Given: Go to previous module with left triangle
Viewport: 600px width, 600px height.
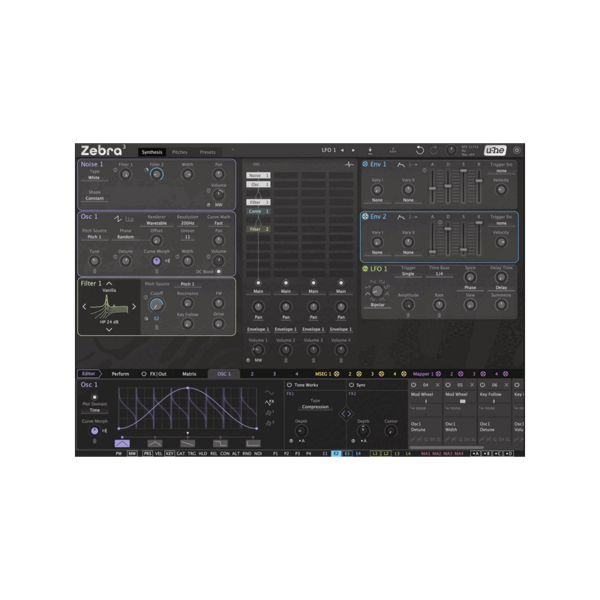Looking at the screenshot, I should click(342, 150).
